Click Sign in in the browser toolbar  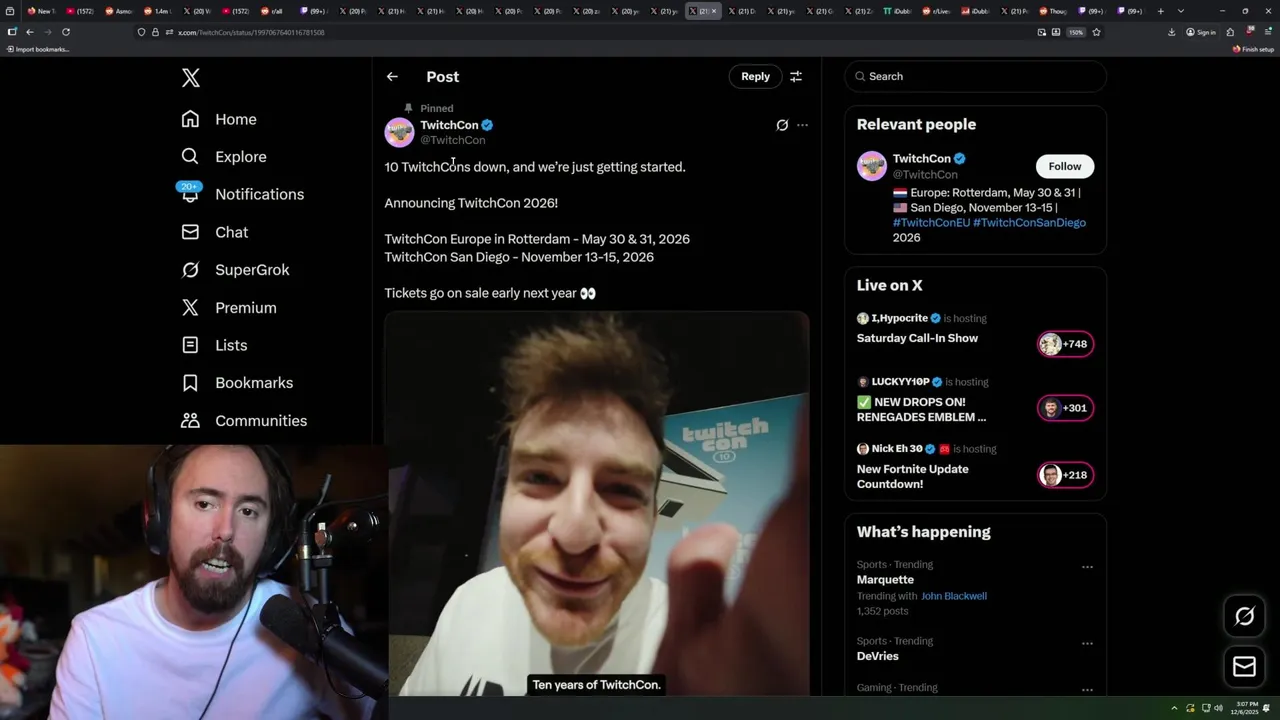[x=1201, y=32]
